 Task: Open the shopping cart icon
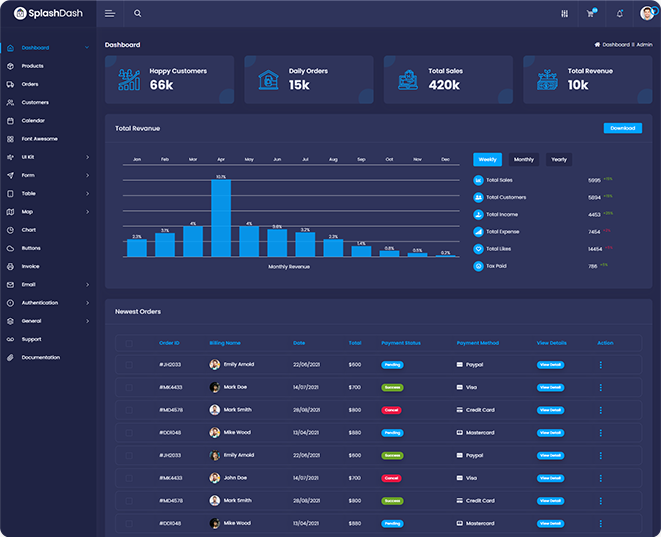pos(591,14)
